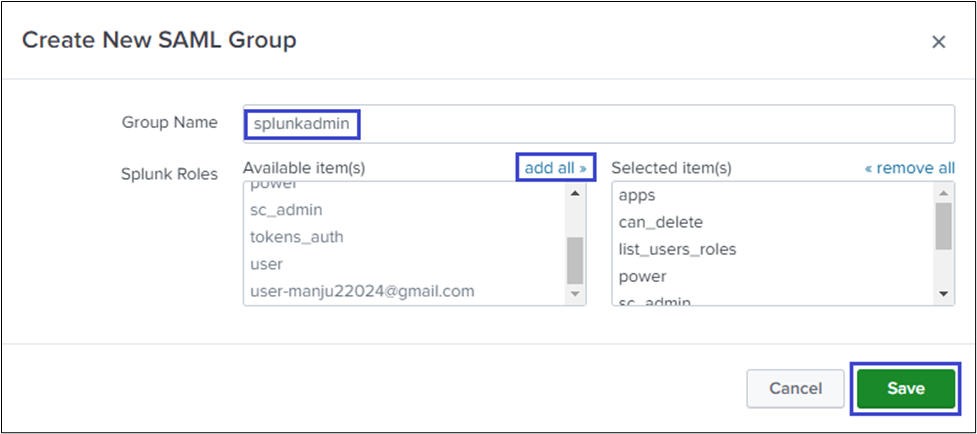Select sc_admin in Available items
977x434 pixels.
click(286, 210)
